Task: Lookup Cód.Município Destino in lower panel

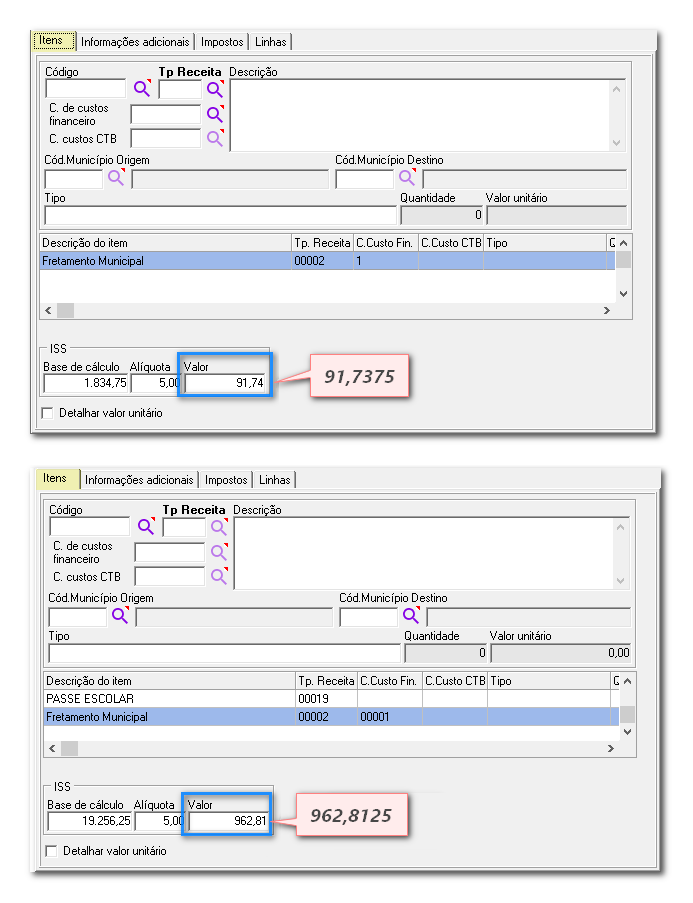Action: [x=411, y=615]
